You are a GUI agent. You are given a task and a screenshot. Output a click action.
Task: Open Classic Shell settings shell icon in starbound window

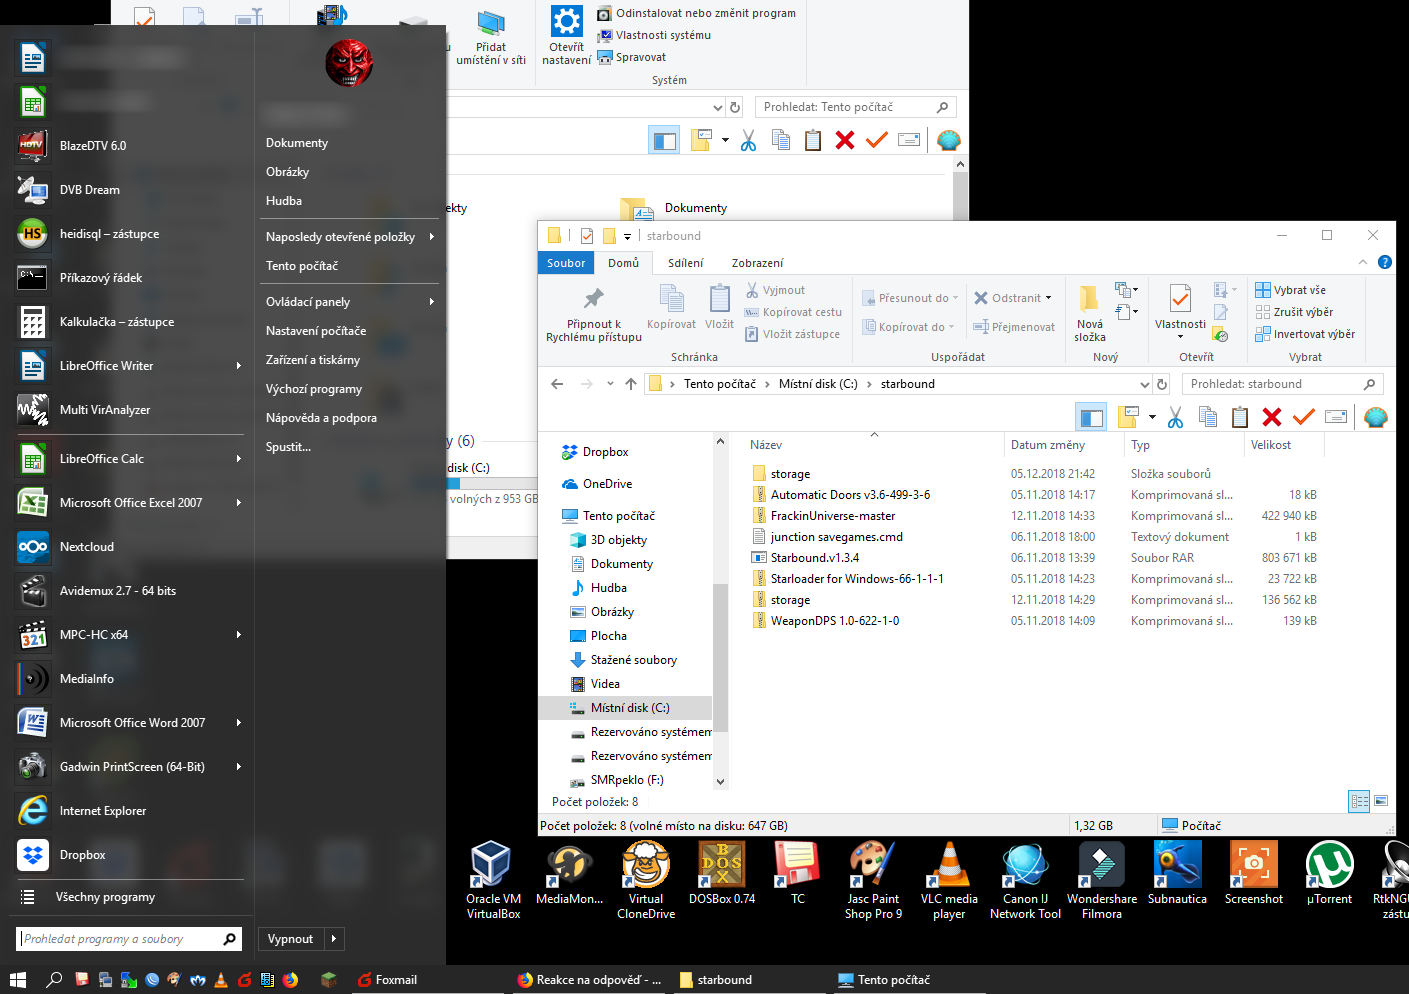pyautogui.click(x=1375, y=417)
